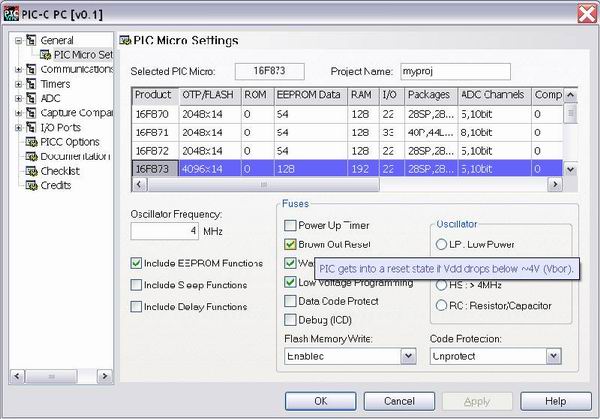Click the Checklist page icon

pyautogui.click(x=31, y=171)
